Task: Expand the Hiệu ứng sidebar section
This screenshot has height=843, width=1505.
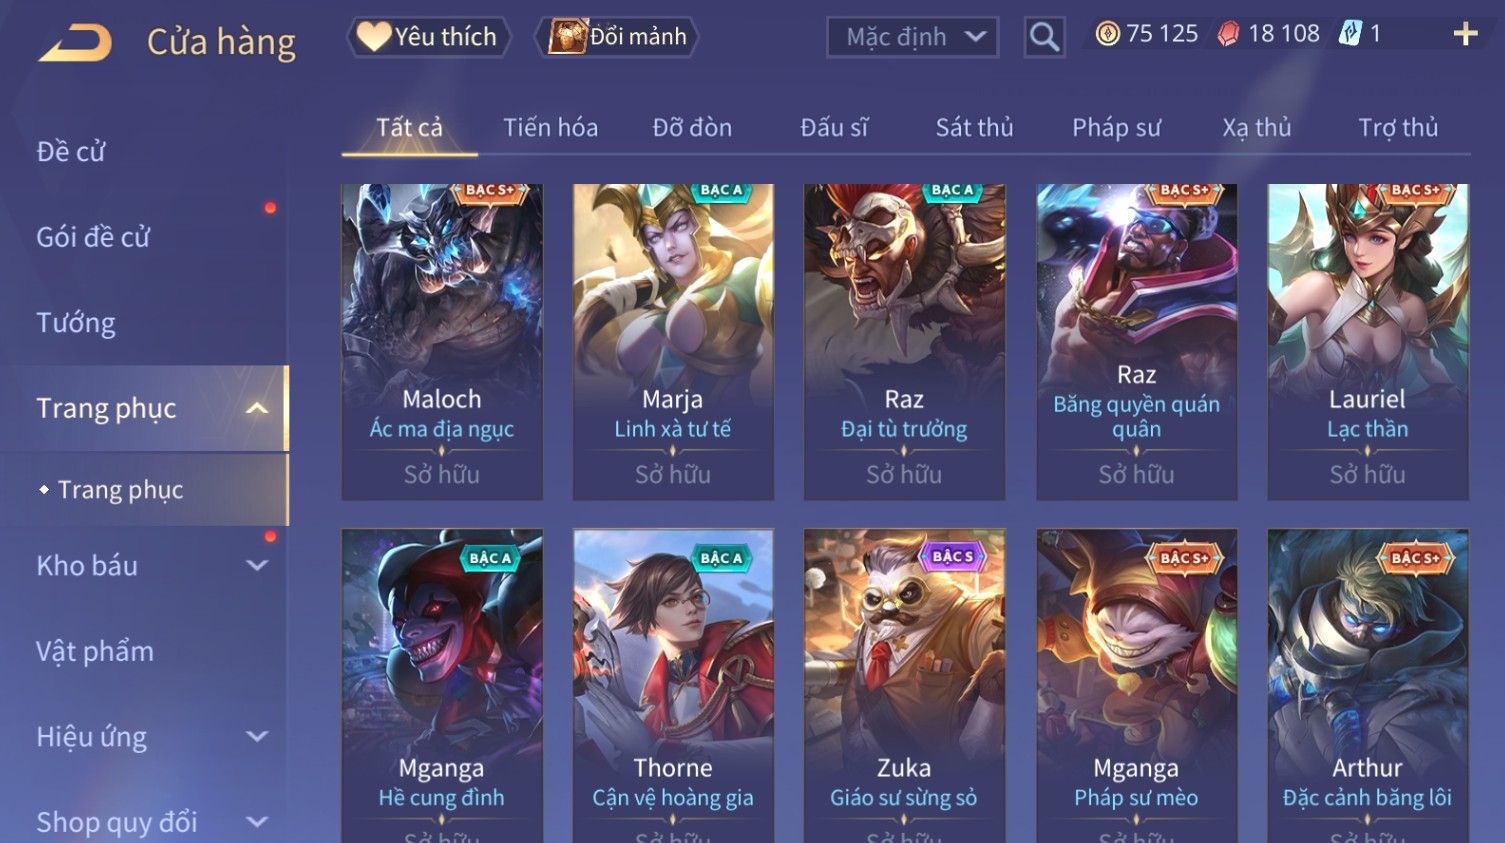Action: pos(257,737)
